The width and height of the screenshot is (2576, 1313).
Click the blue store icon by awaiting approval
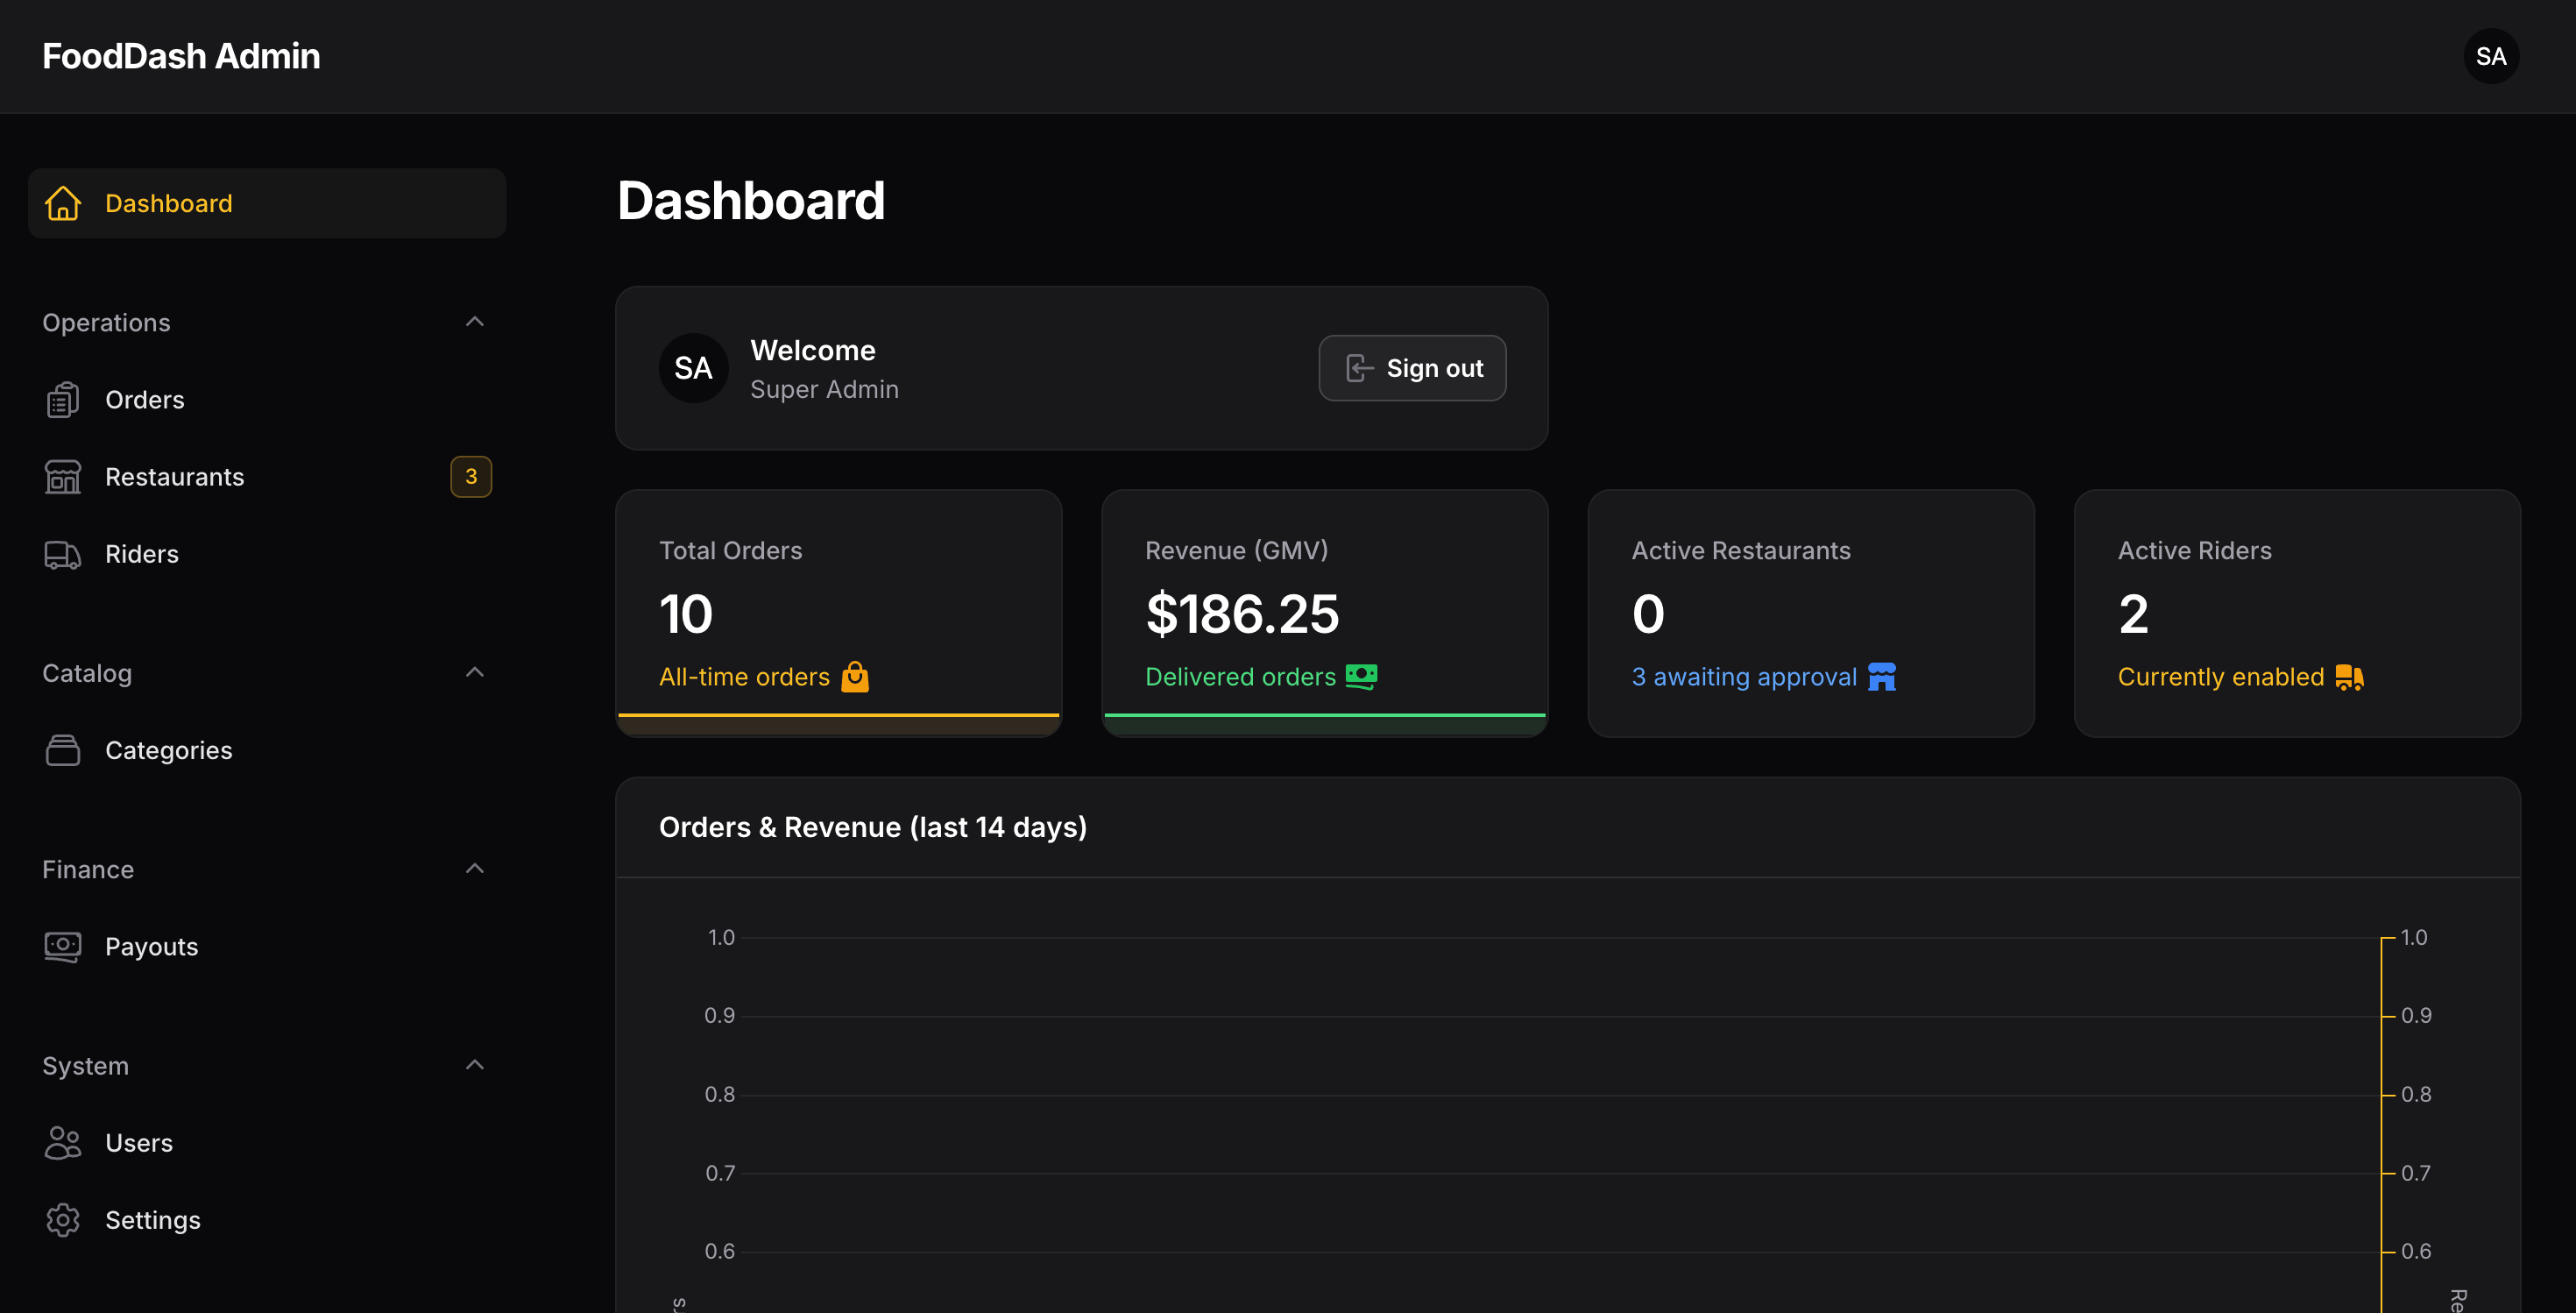coord(1882,677)
